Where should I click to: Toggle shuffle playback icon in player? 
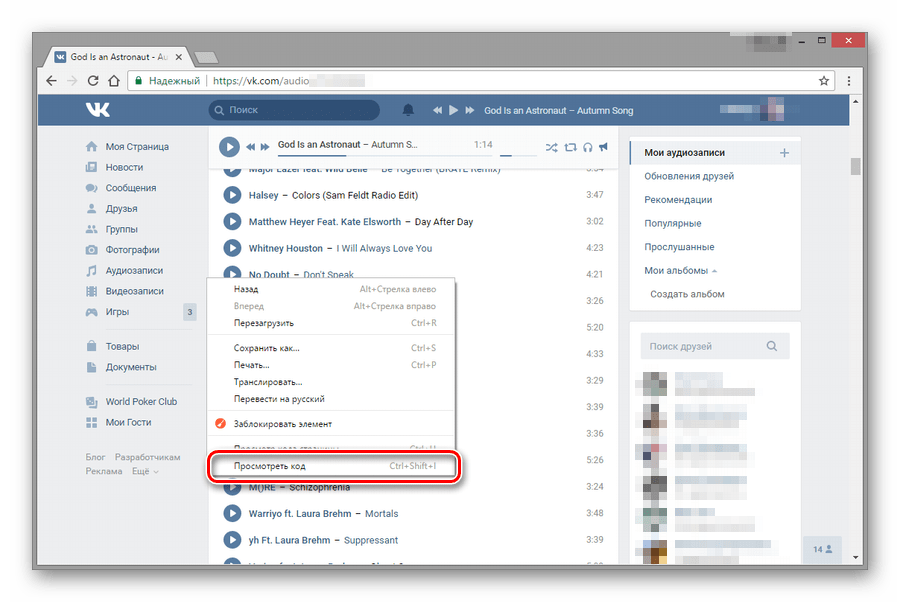tap(552, 147)
